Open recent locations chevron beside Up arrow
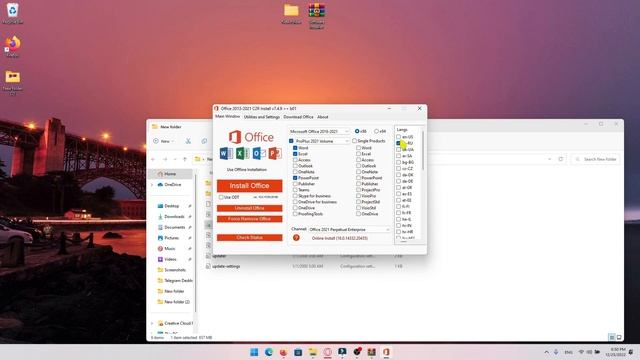 175,159
